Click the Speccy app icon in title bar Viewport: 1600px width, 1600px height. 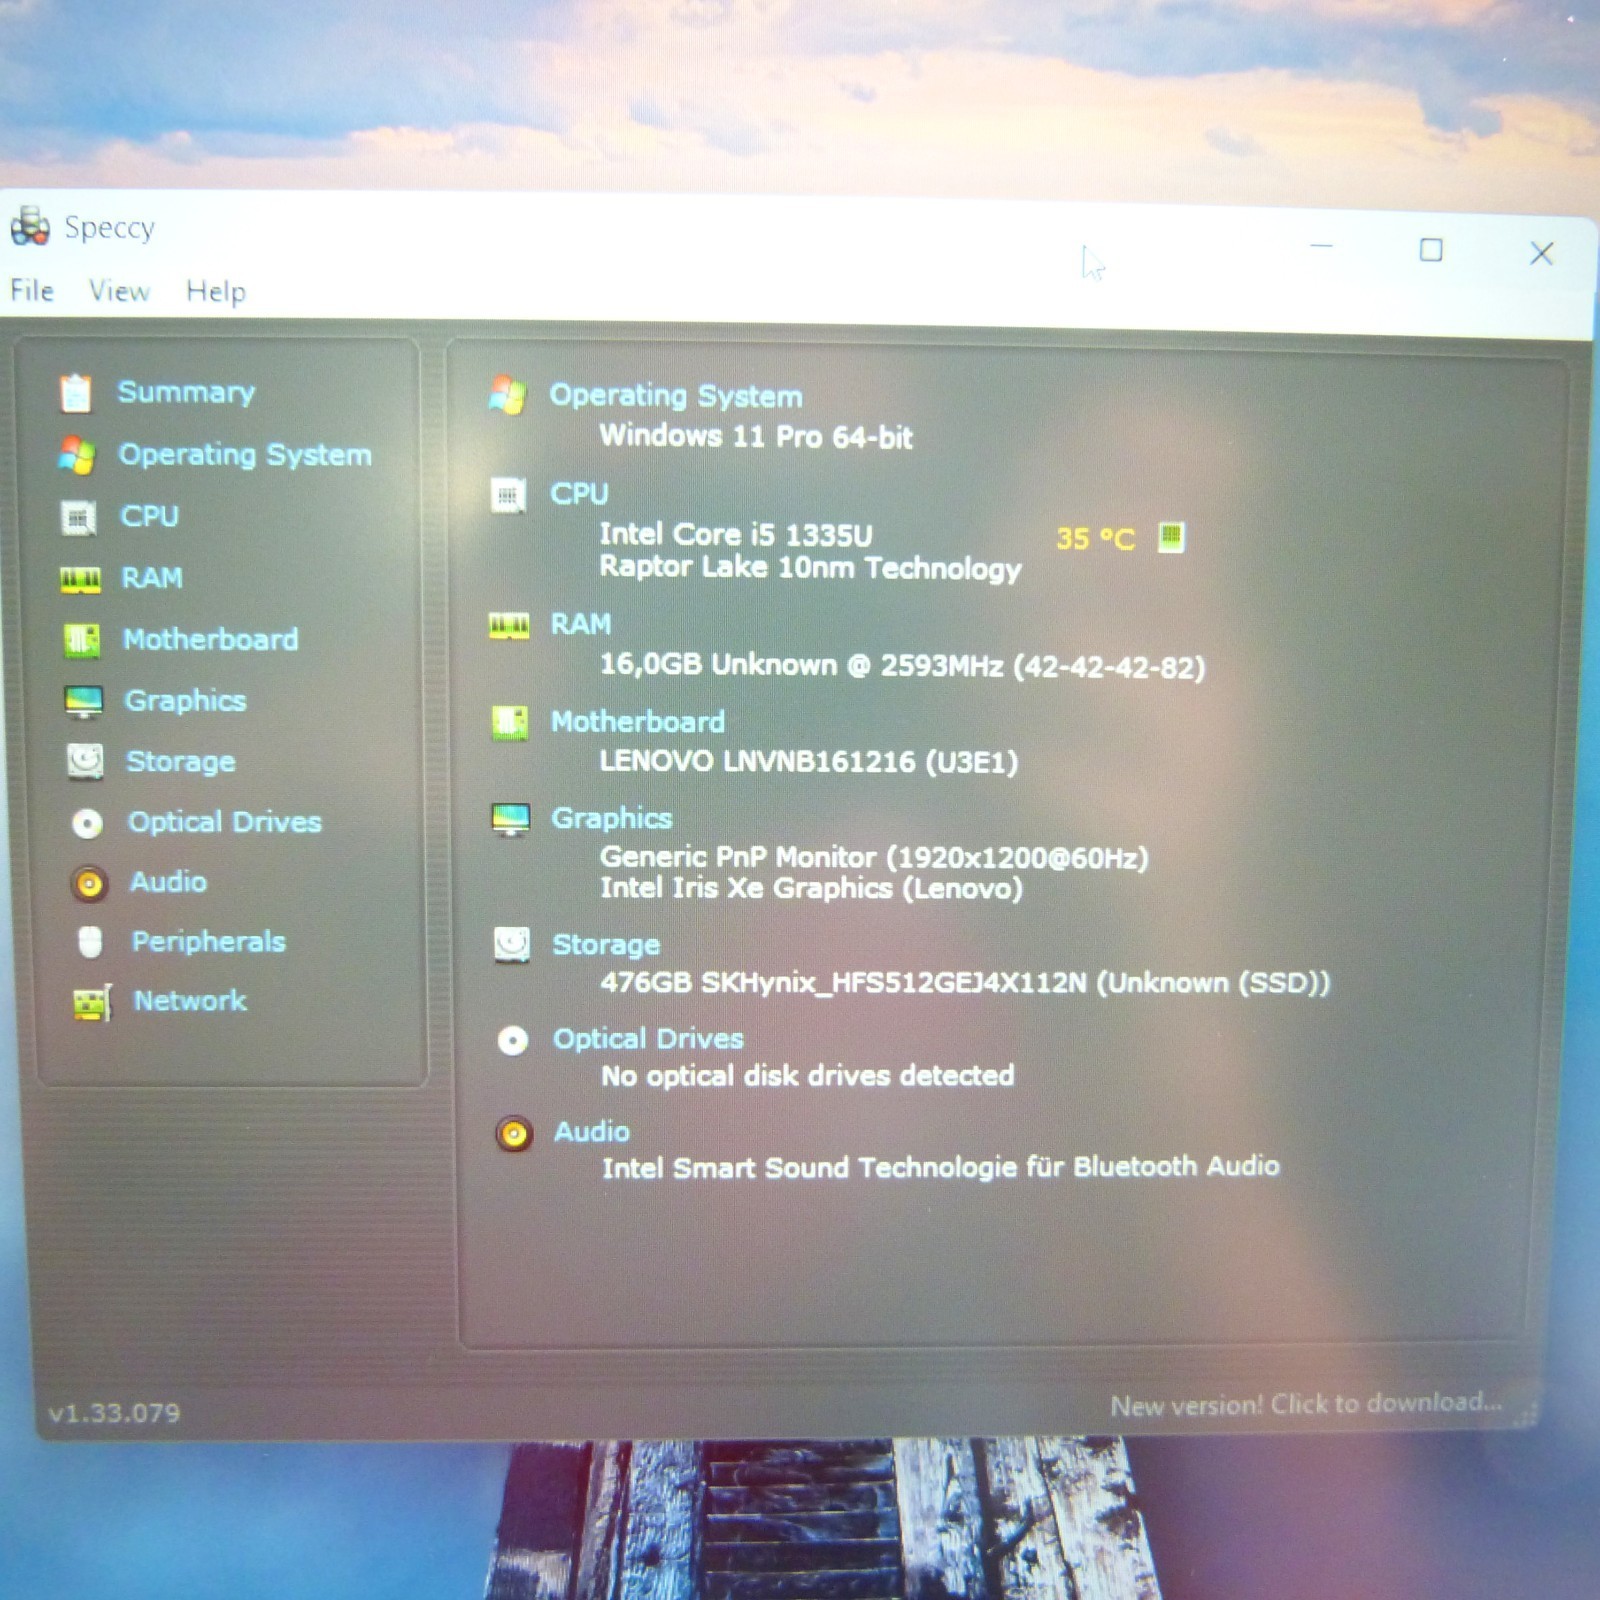click(x=30, y=226)
